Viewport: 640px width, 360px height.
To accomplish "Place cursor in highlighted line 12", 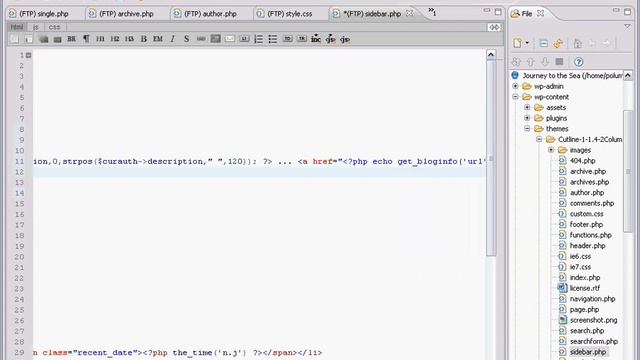I will click(x=259, y=172).
